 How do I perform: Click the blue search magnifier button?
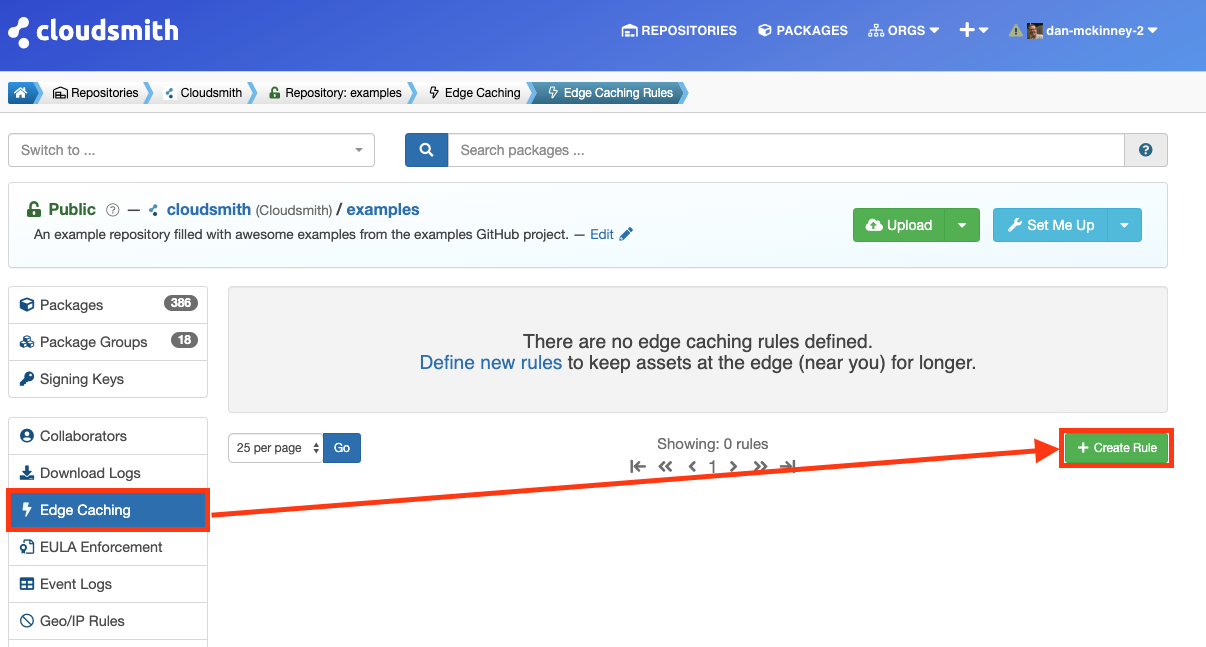point(426,150)
